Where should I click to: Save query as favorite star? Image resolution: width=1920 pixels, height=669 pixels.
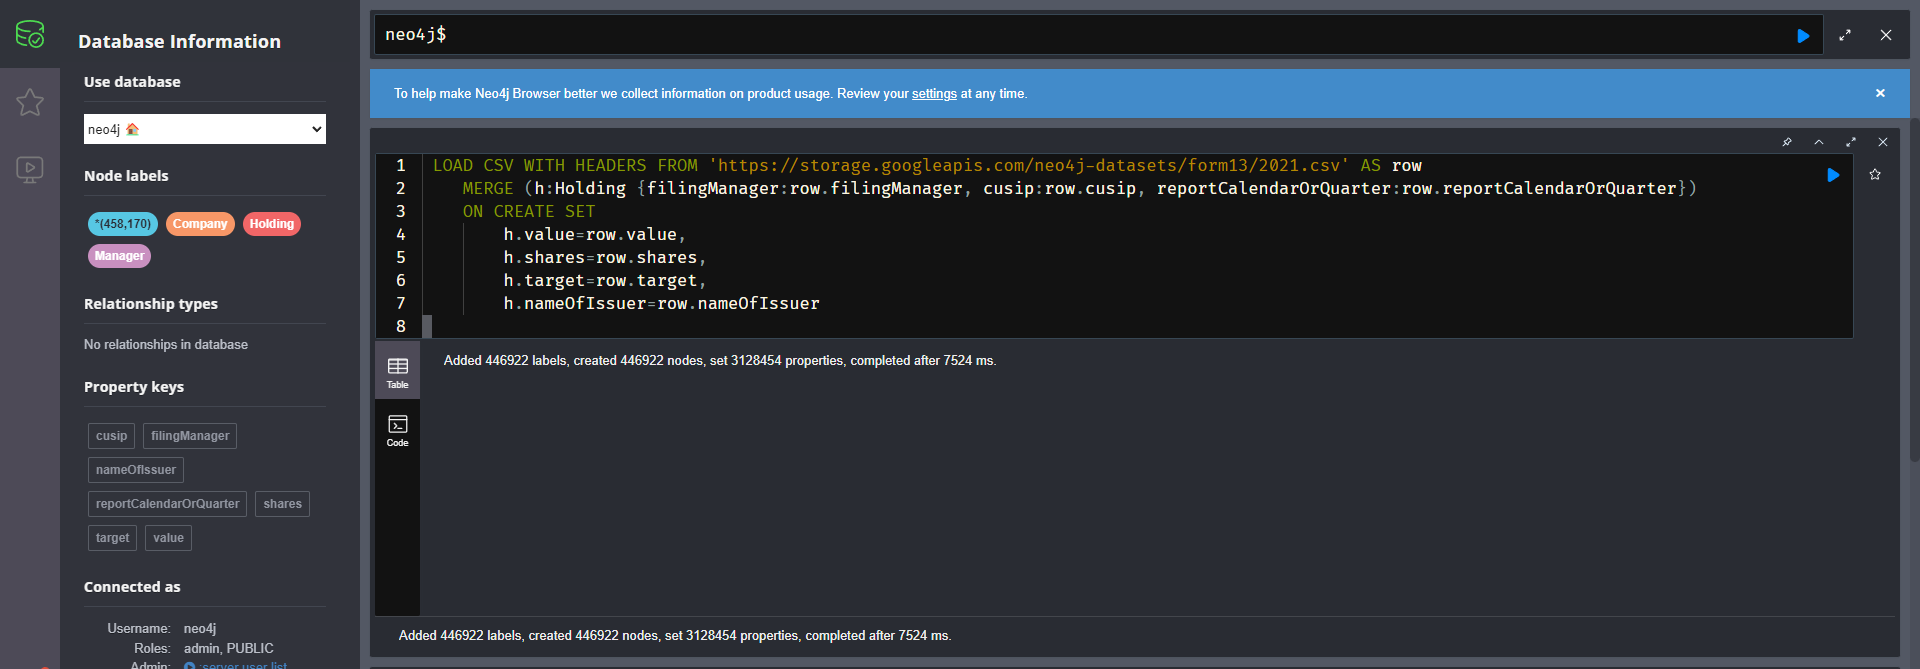coord(1875,175)
